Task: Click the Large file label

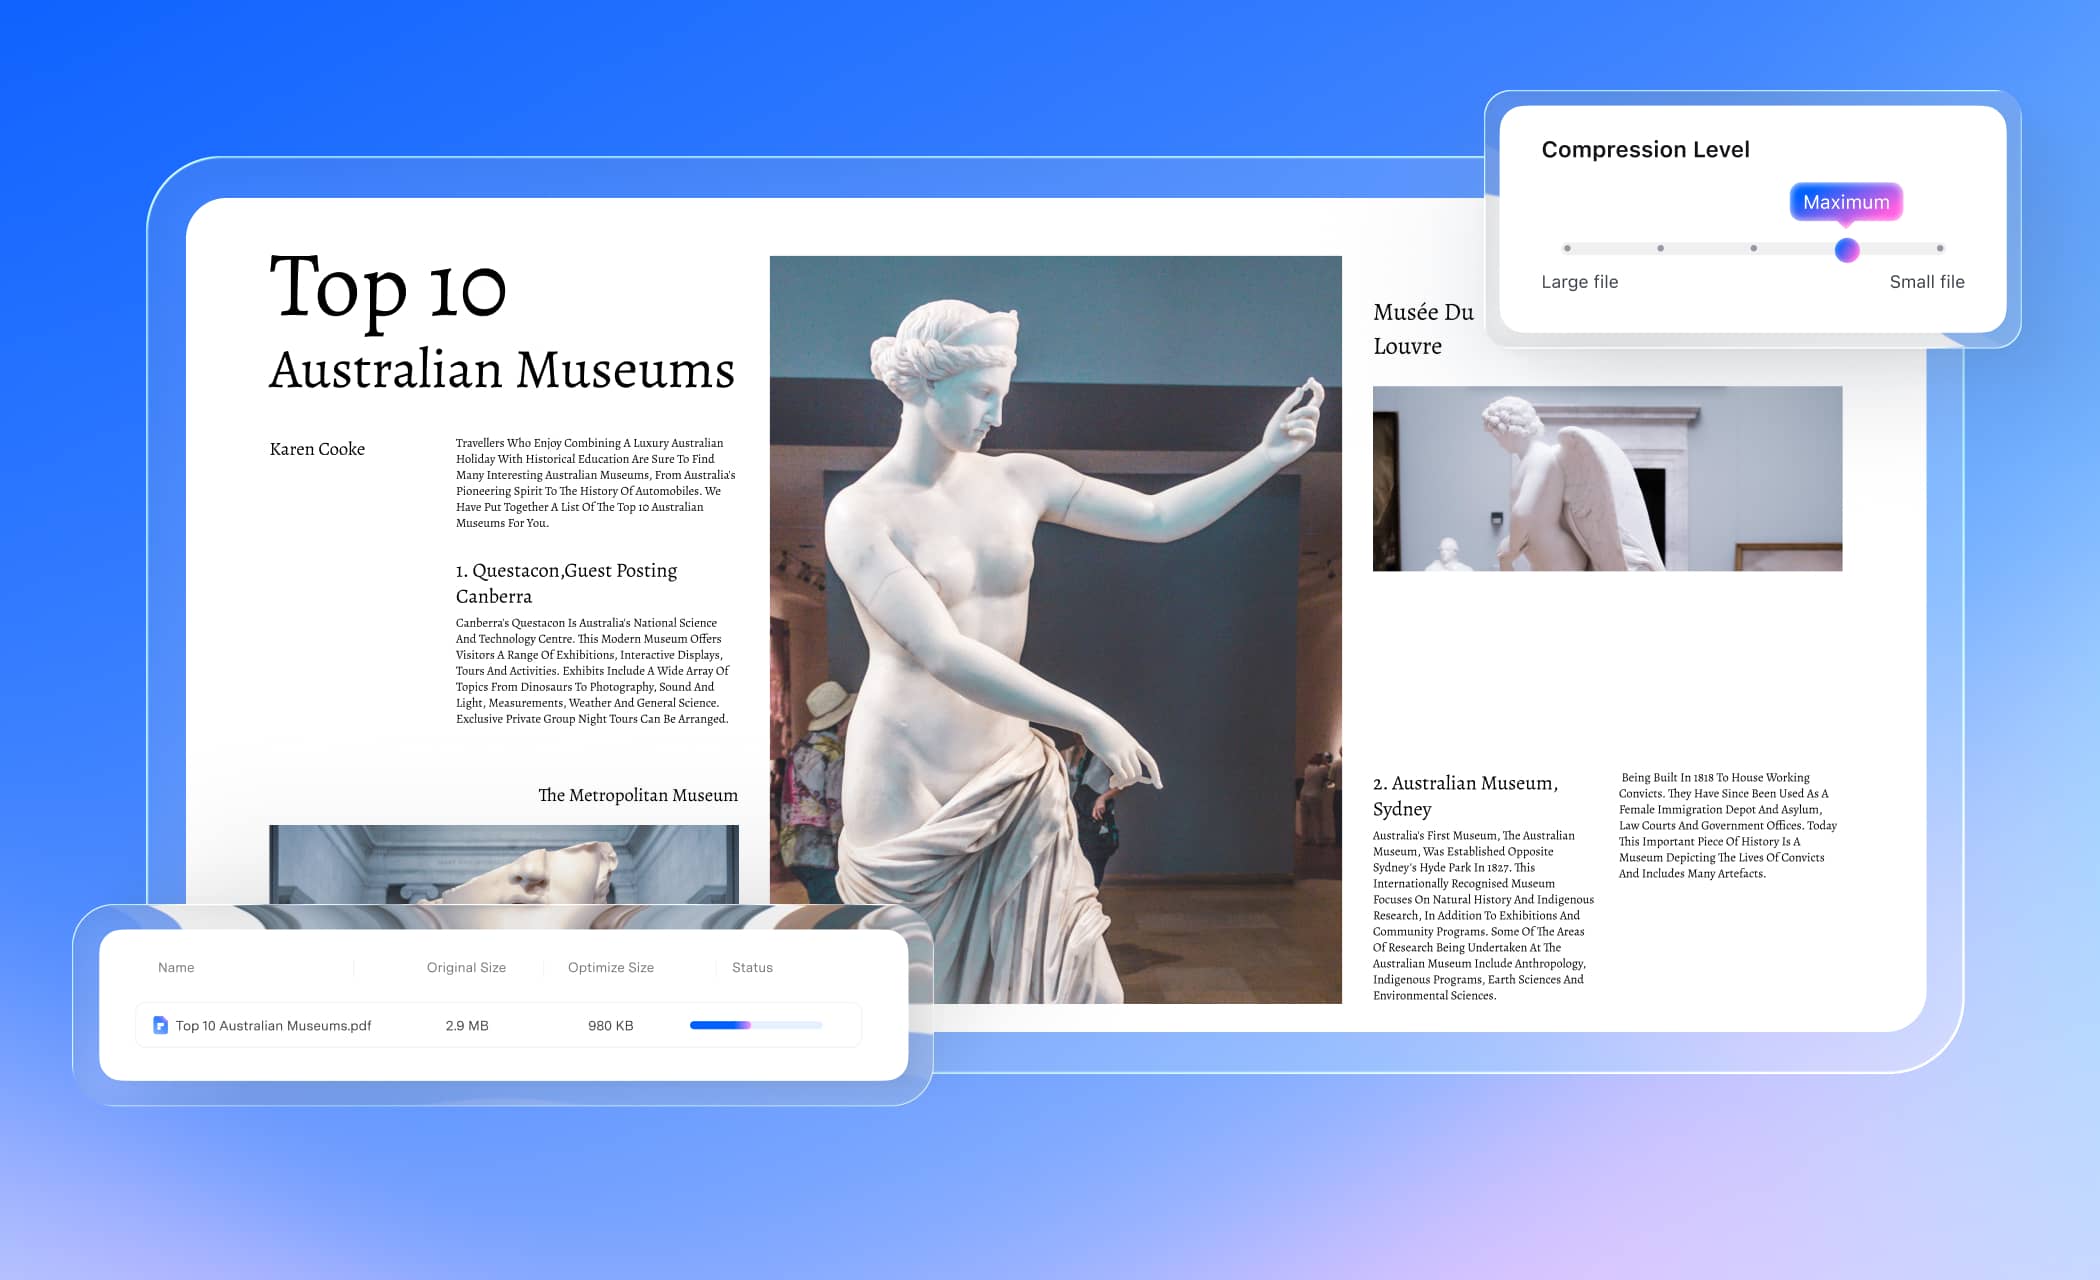Action: tap(1579, 282)
